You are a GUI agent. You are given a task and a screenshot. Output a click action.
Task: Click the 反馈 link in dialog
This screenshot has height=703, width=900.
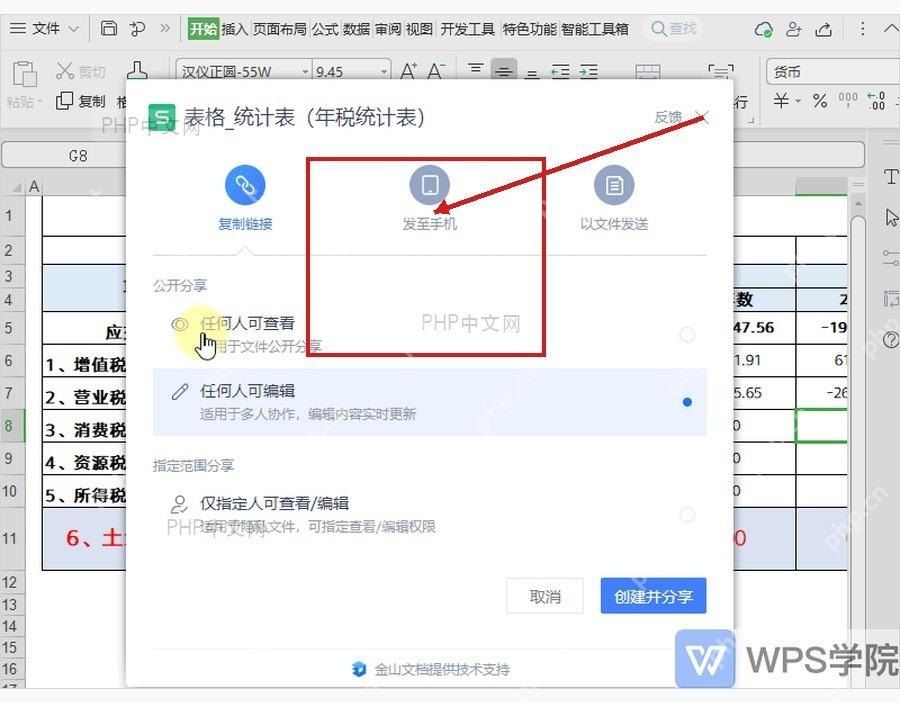[x=668, y=117]
